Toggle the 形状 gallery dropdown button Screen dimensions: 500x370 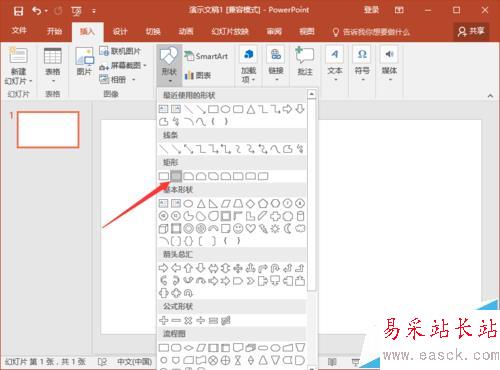[x=169, y=65]
